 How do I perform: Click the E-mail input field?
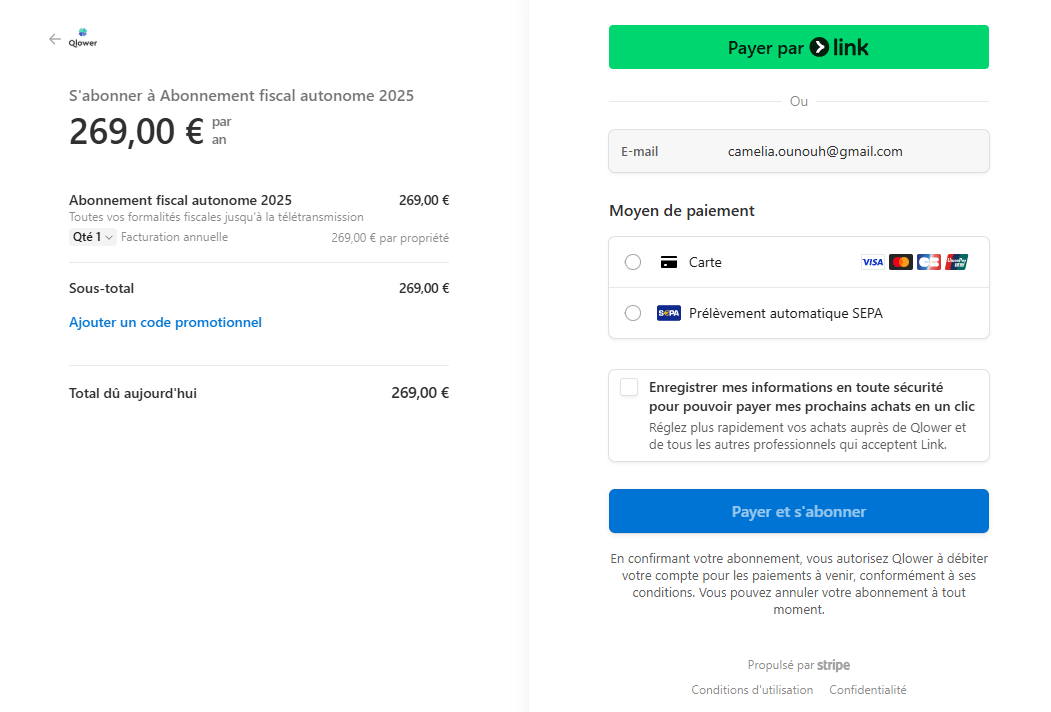pyautogui.click(x=798, y=152)
